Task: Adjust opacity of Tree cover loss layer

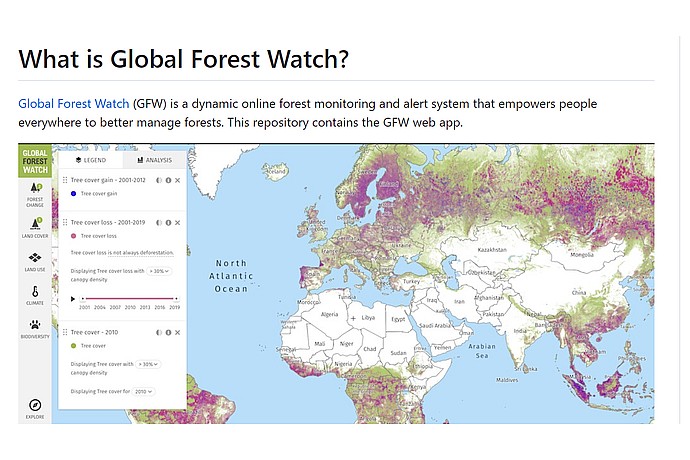Action: 159,223
